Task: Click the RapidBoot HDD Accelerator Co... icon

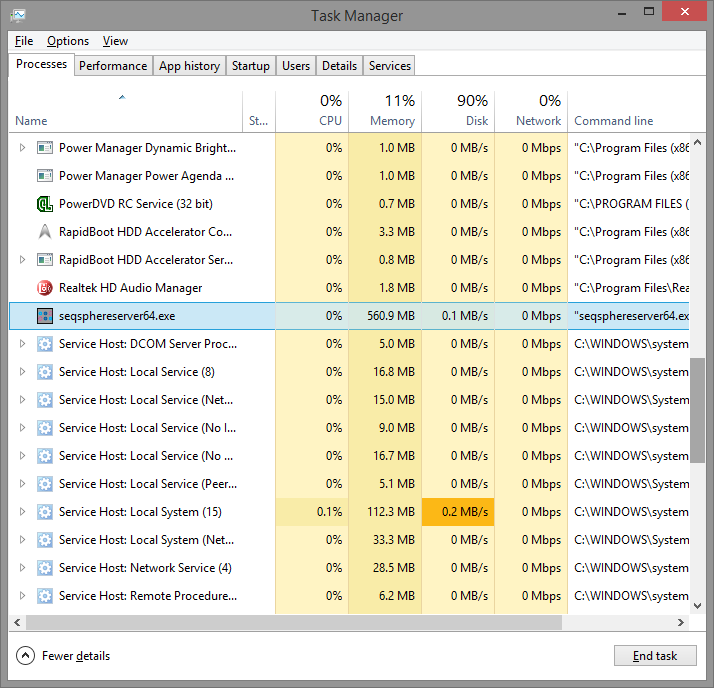Action: click(45, 232)
